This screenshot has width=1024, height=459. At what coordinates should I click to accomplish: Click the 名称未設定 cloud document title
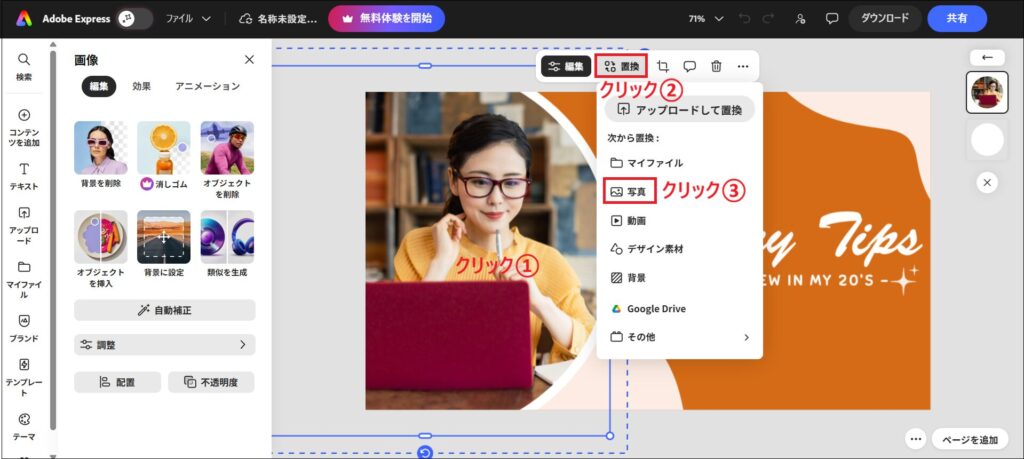(x=278, y=19)
